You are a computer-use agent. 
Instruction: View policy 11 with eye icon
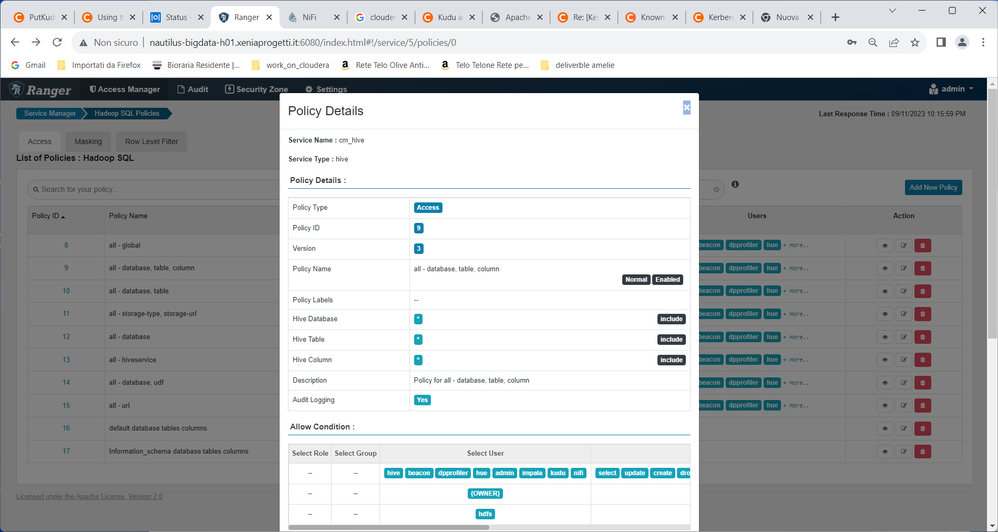pos(885,314)
